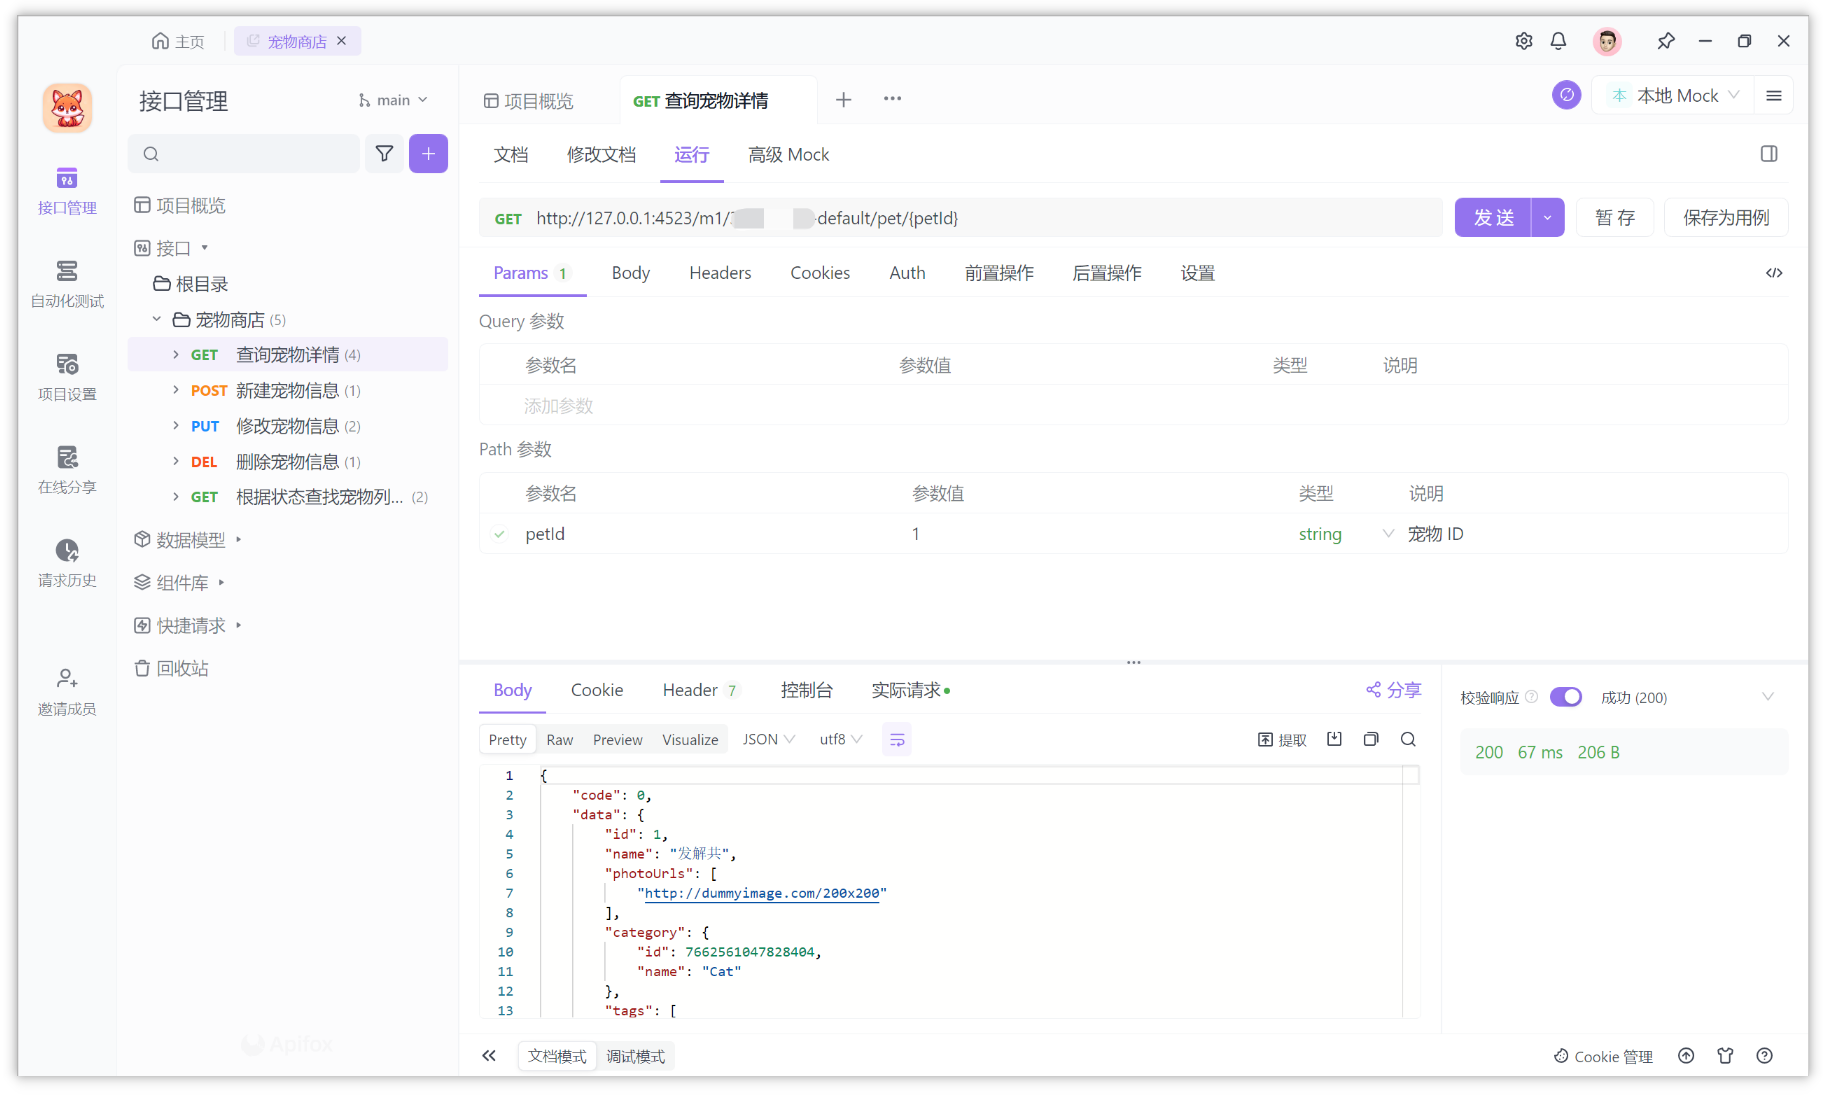Open search in response body via magnifier icon

[x=1408, y=739]
